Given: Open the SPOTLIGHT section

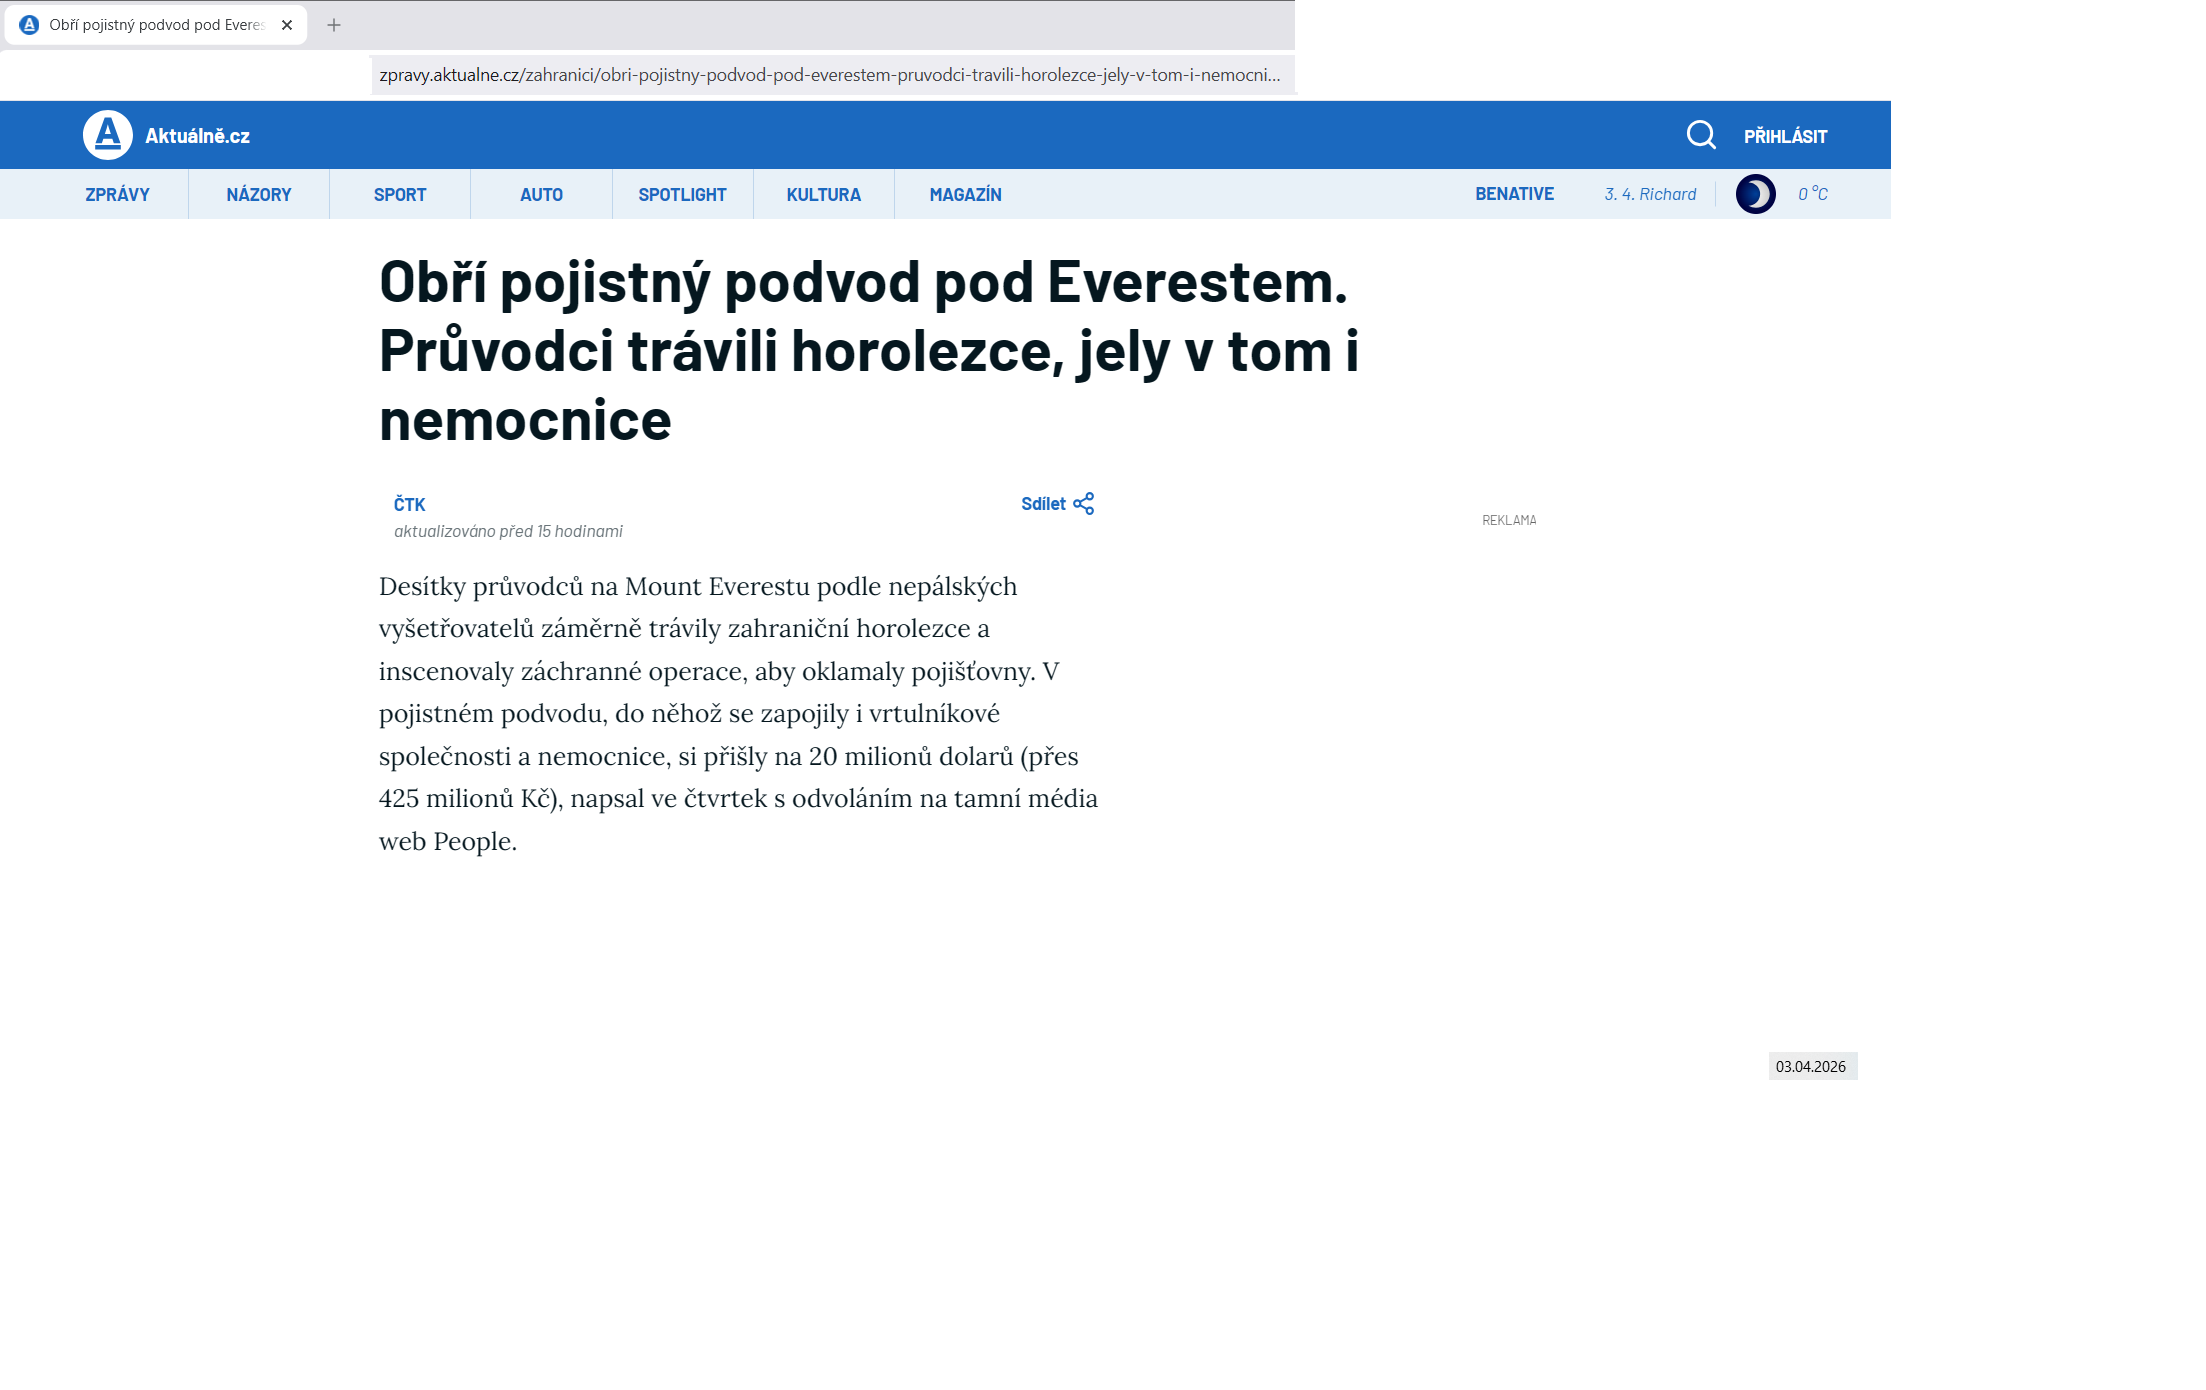Looking at the screenshot, I should [x=682, y=195].
